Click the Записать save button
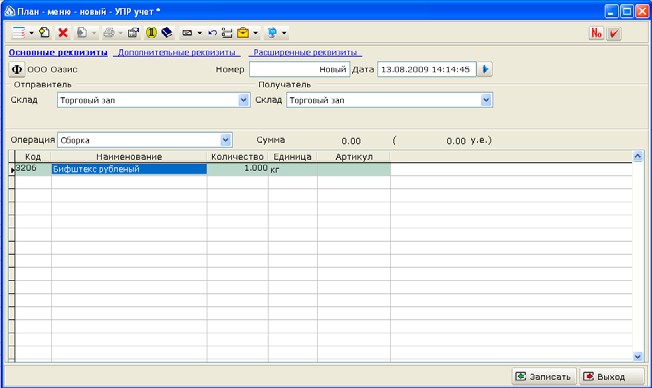Viewport: 652px width, 388px height. [x=544, y=377]
